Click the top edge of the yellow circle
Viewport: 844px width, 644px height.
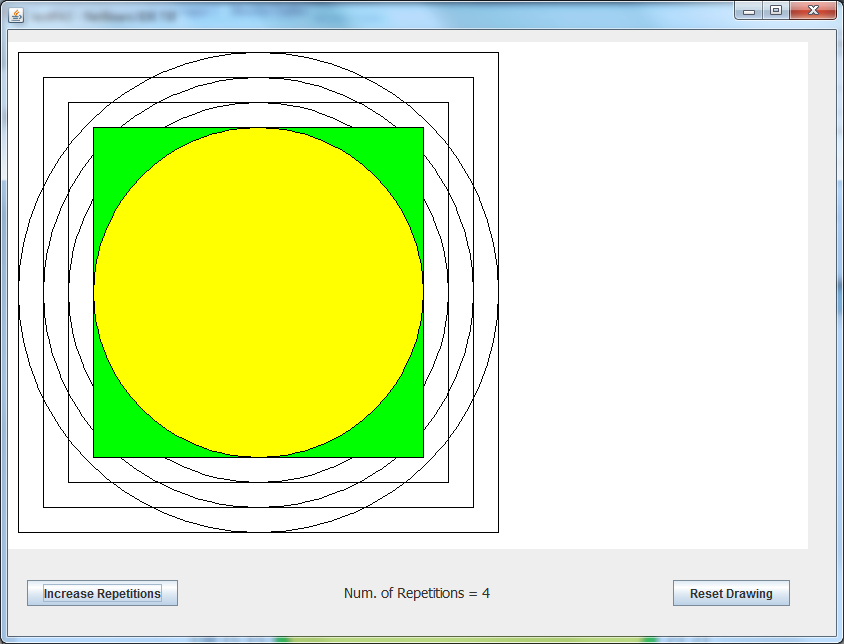pos(258,129)
